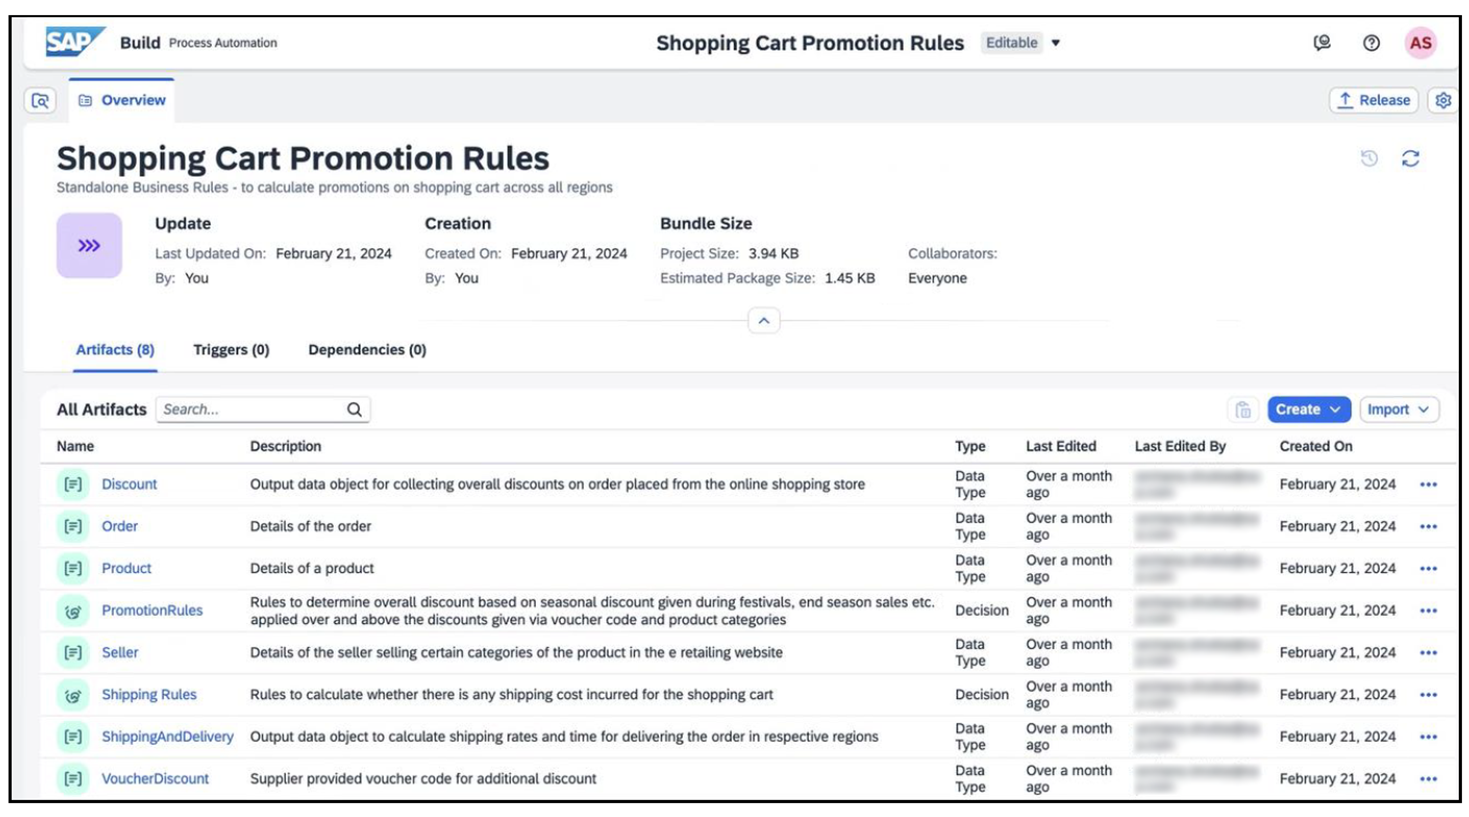Open more options for VoucherDiscount row
The height and width of the screenshot is (817, 1469).
[1428, 778]
